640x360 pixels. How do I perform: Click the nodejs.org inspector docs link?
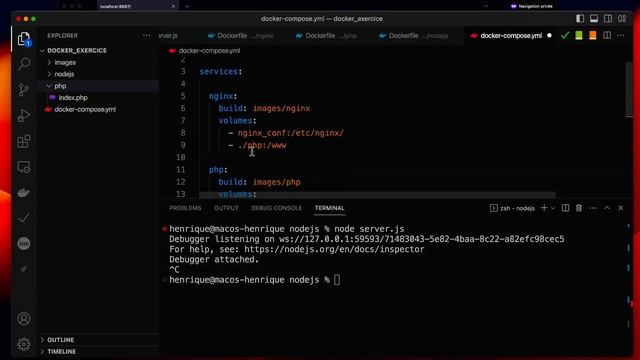click(334, 249)
